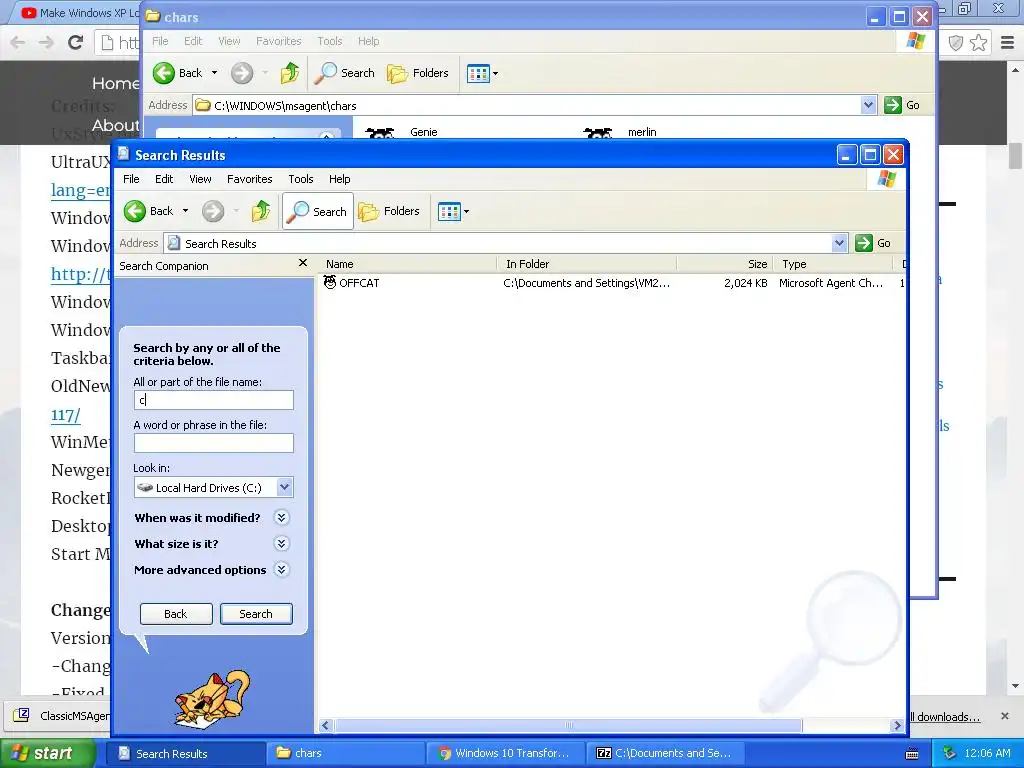Go back in Search Results window
Screen dimensions: 1024x768
point(148,211)
